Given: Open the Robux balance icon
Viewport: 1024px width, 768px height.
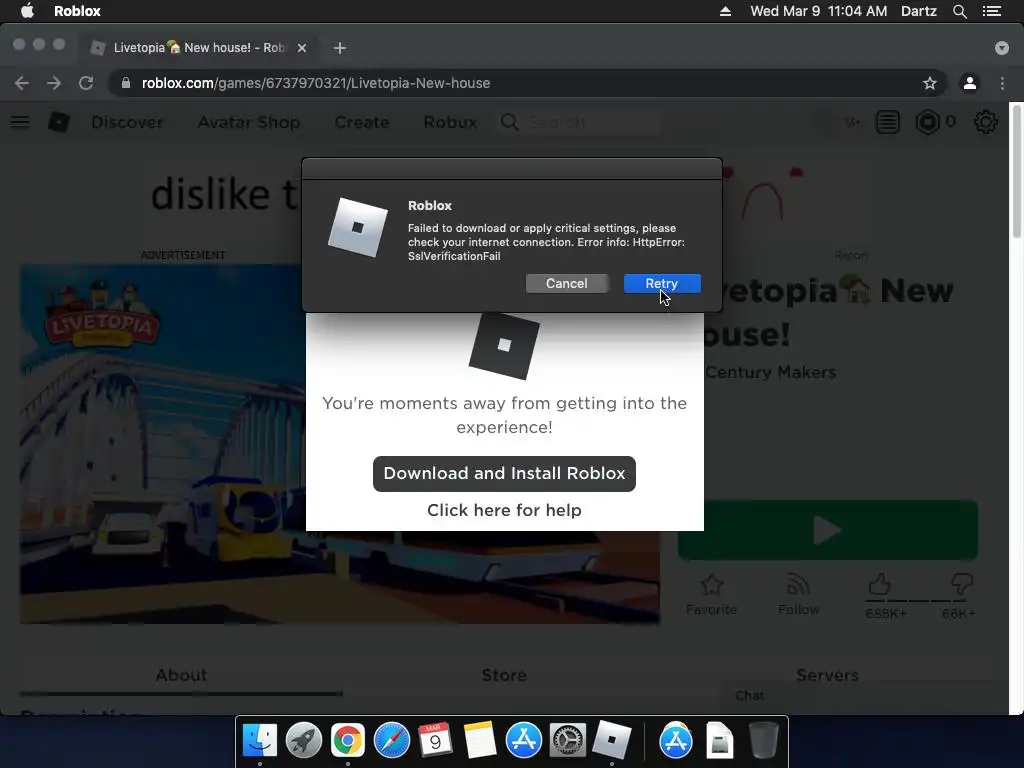Looking at the screenshot, I should [927, 122].
